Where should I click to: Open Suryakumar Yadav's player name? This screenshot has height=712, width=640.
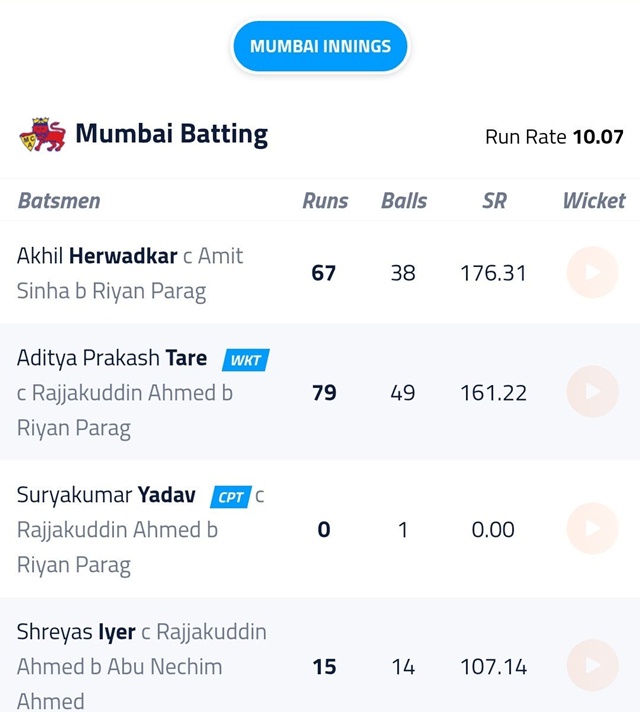[106, 495]
